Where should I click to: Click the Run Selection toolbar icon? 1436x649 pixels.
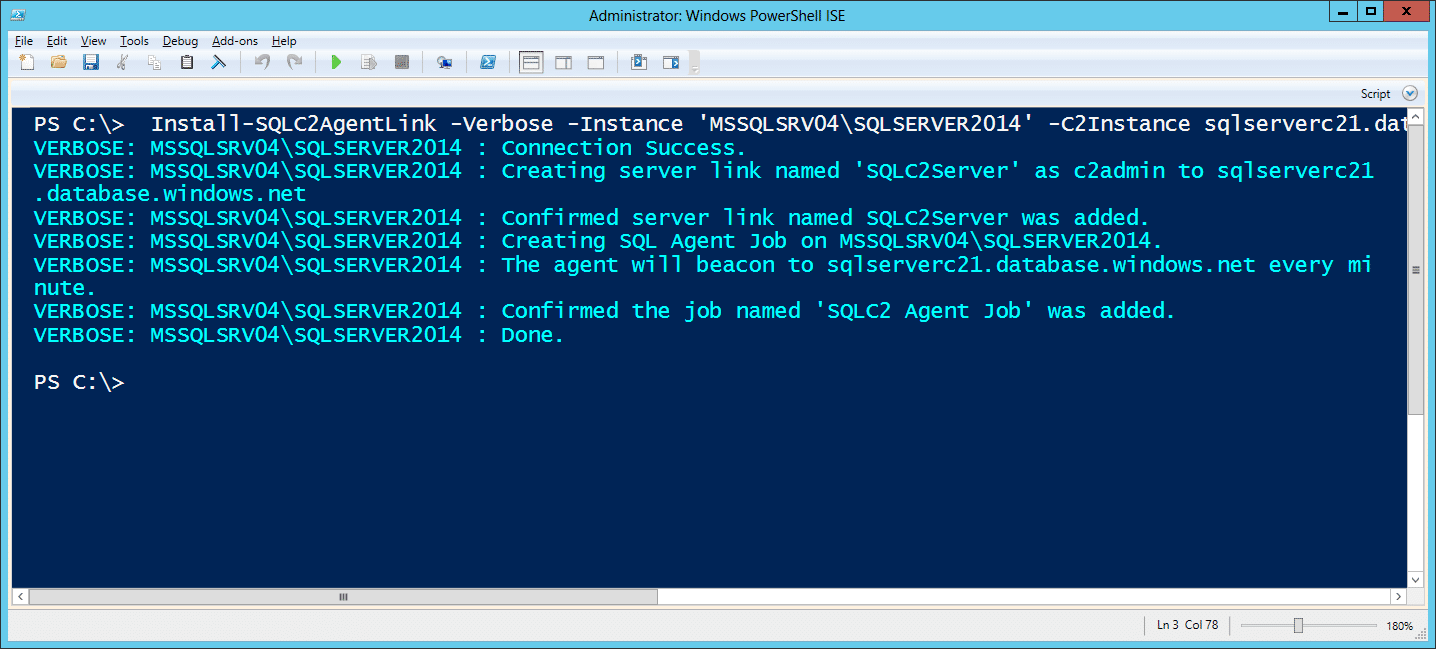369,62
